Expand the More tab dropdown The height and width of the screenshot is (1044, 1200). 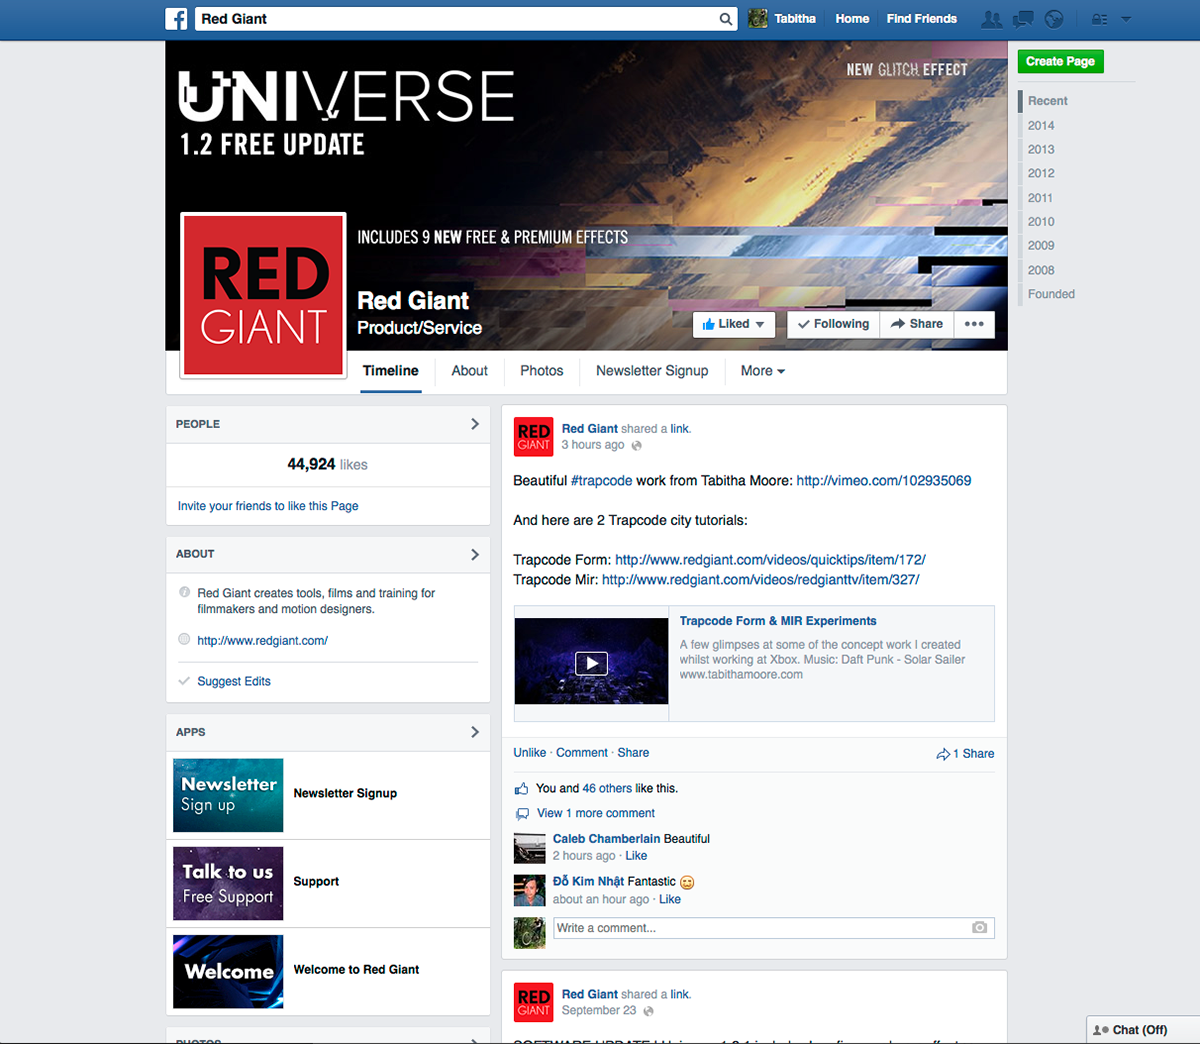click(x=763, y=371)
